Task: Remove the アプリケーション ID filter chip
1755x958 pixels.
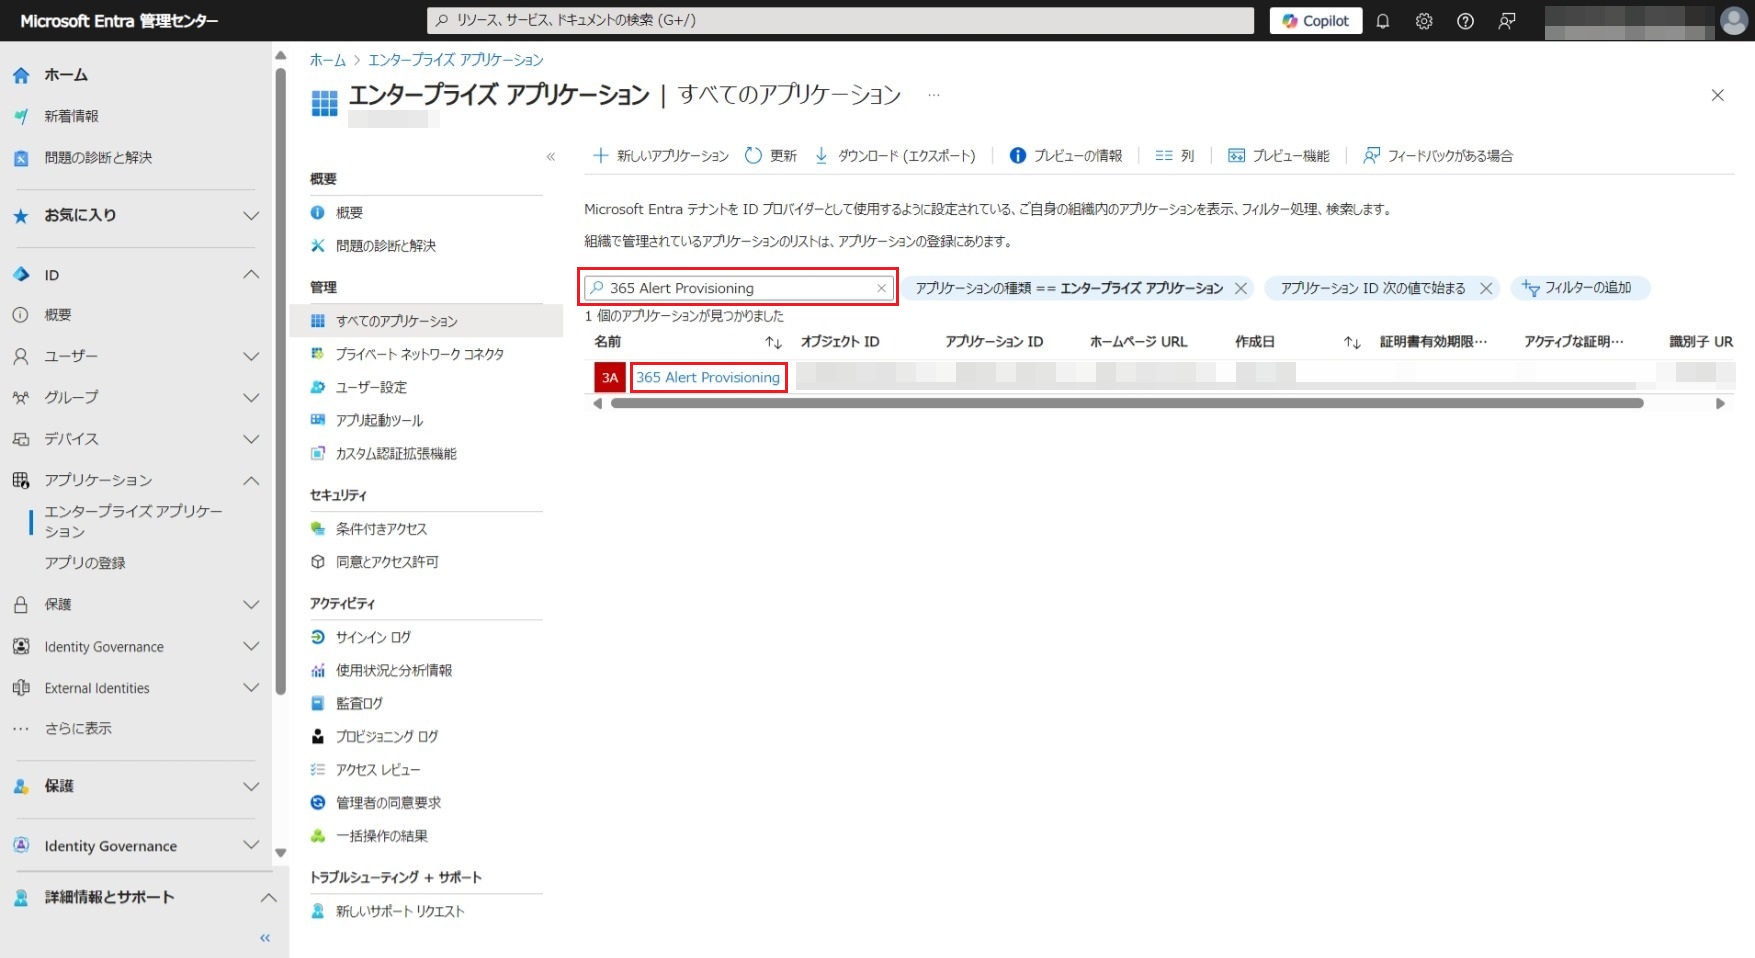Action: (x=1486, y=288)
